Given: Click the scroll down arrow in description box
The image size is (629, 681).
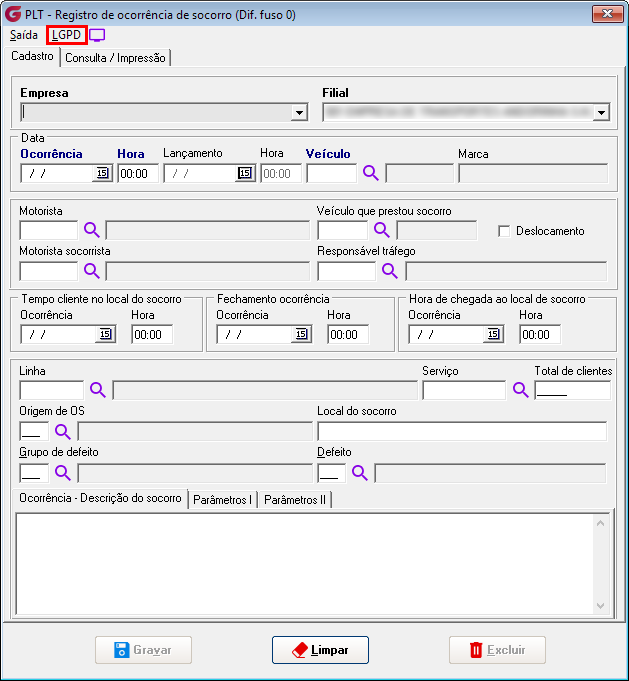Looking at the screenshot, I should [600, 605].
